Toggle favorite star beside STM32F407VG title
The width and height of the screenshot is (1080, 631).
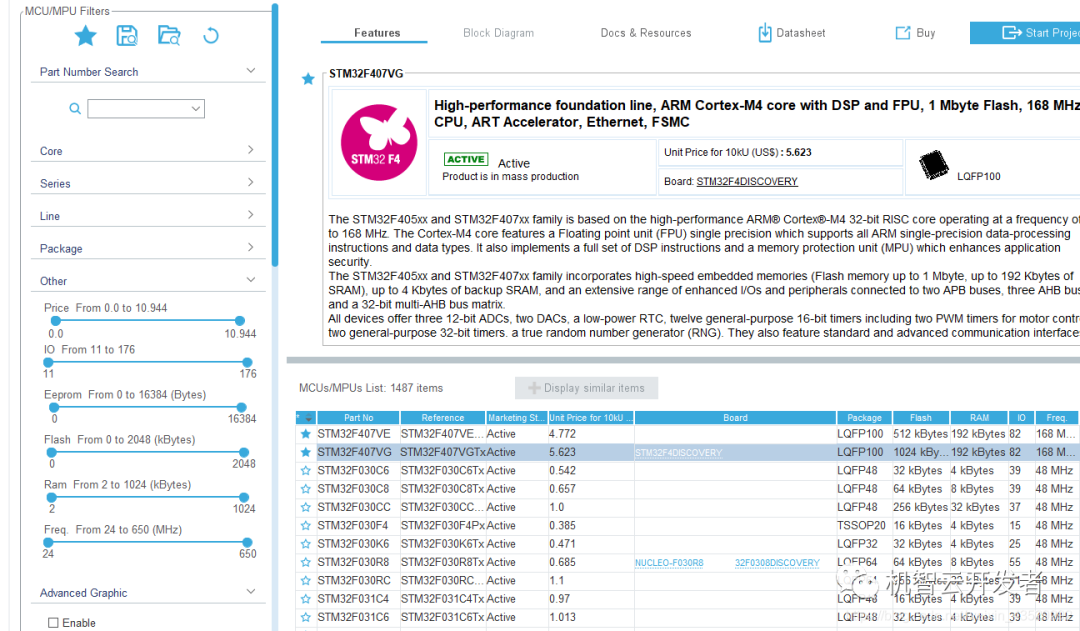(x=308, y=79)
